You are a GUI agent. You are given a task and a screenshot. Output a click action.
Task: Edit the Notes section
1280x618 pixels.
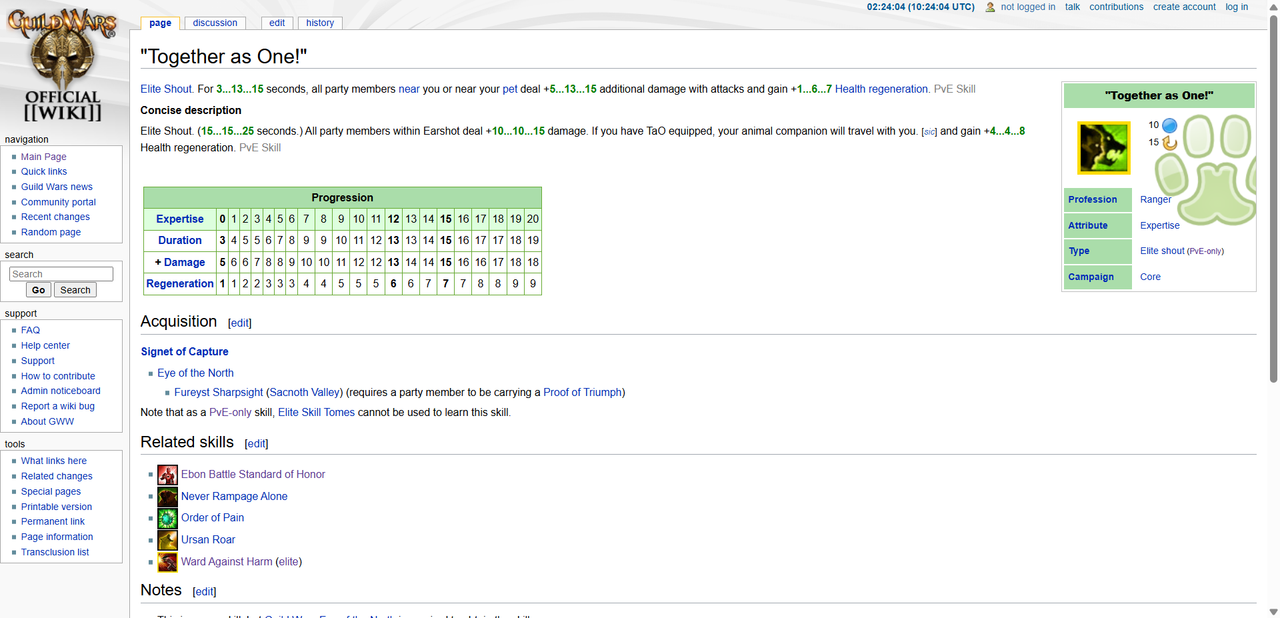click(x=204, y=592)
